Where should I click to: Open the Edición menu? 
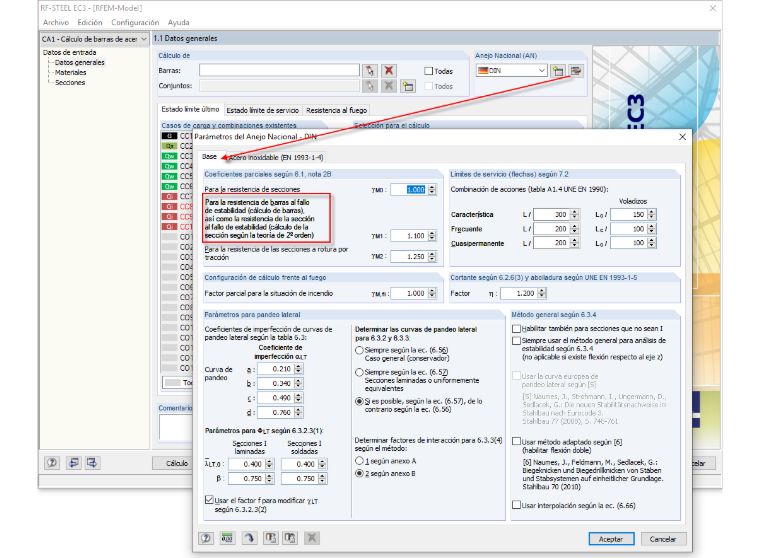pos(90,22)
